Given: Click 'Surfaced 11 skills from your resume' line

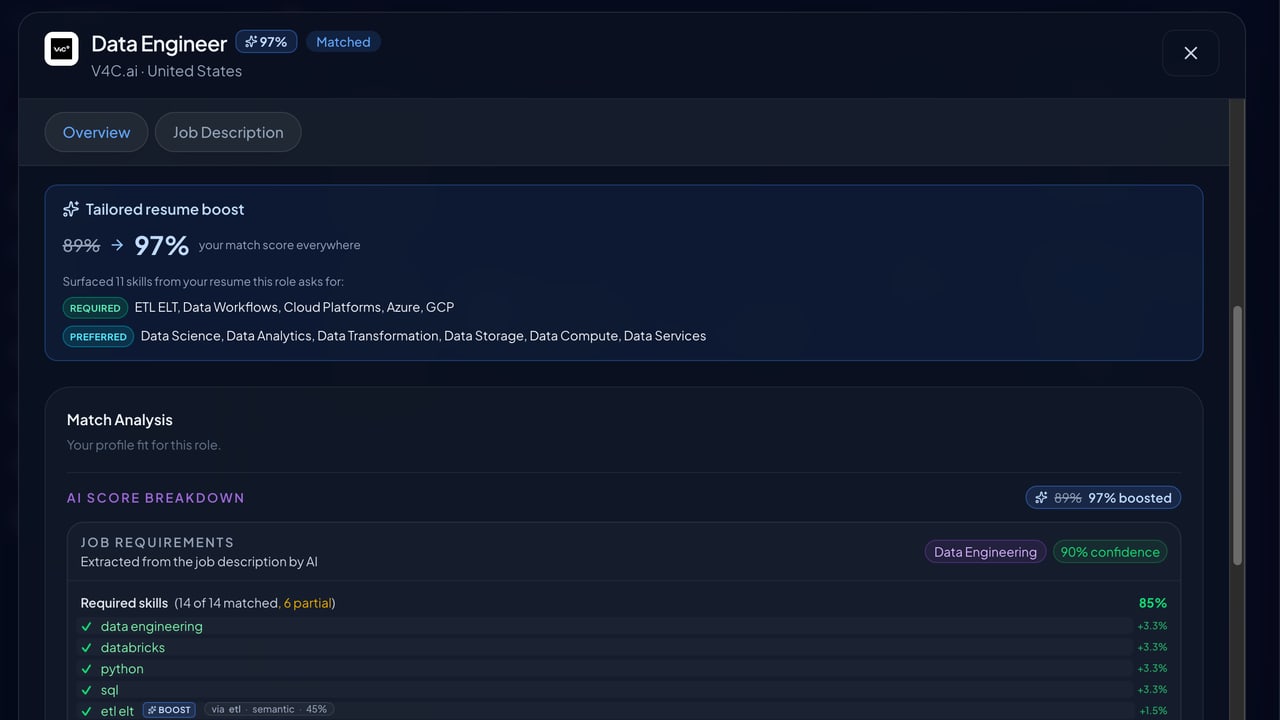Looking at the screenshot, I should (203, 282).
